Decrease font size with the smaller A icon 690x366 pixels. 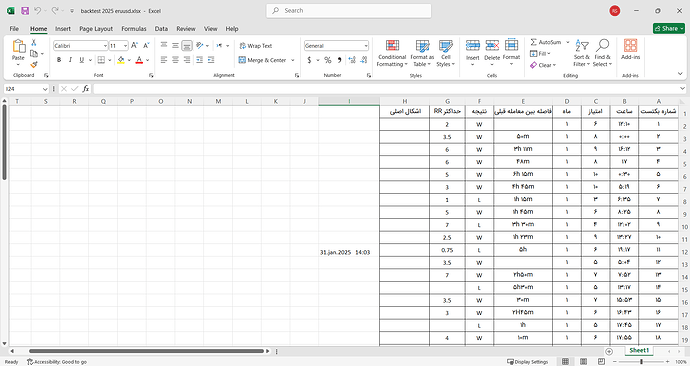(x=146, y=45)
